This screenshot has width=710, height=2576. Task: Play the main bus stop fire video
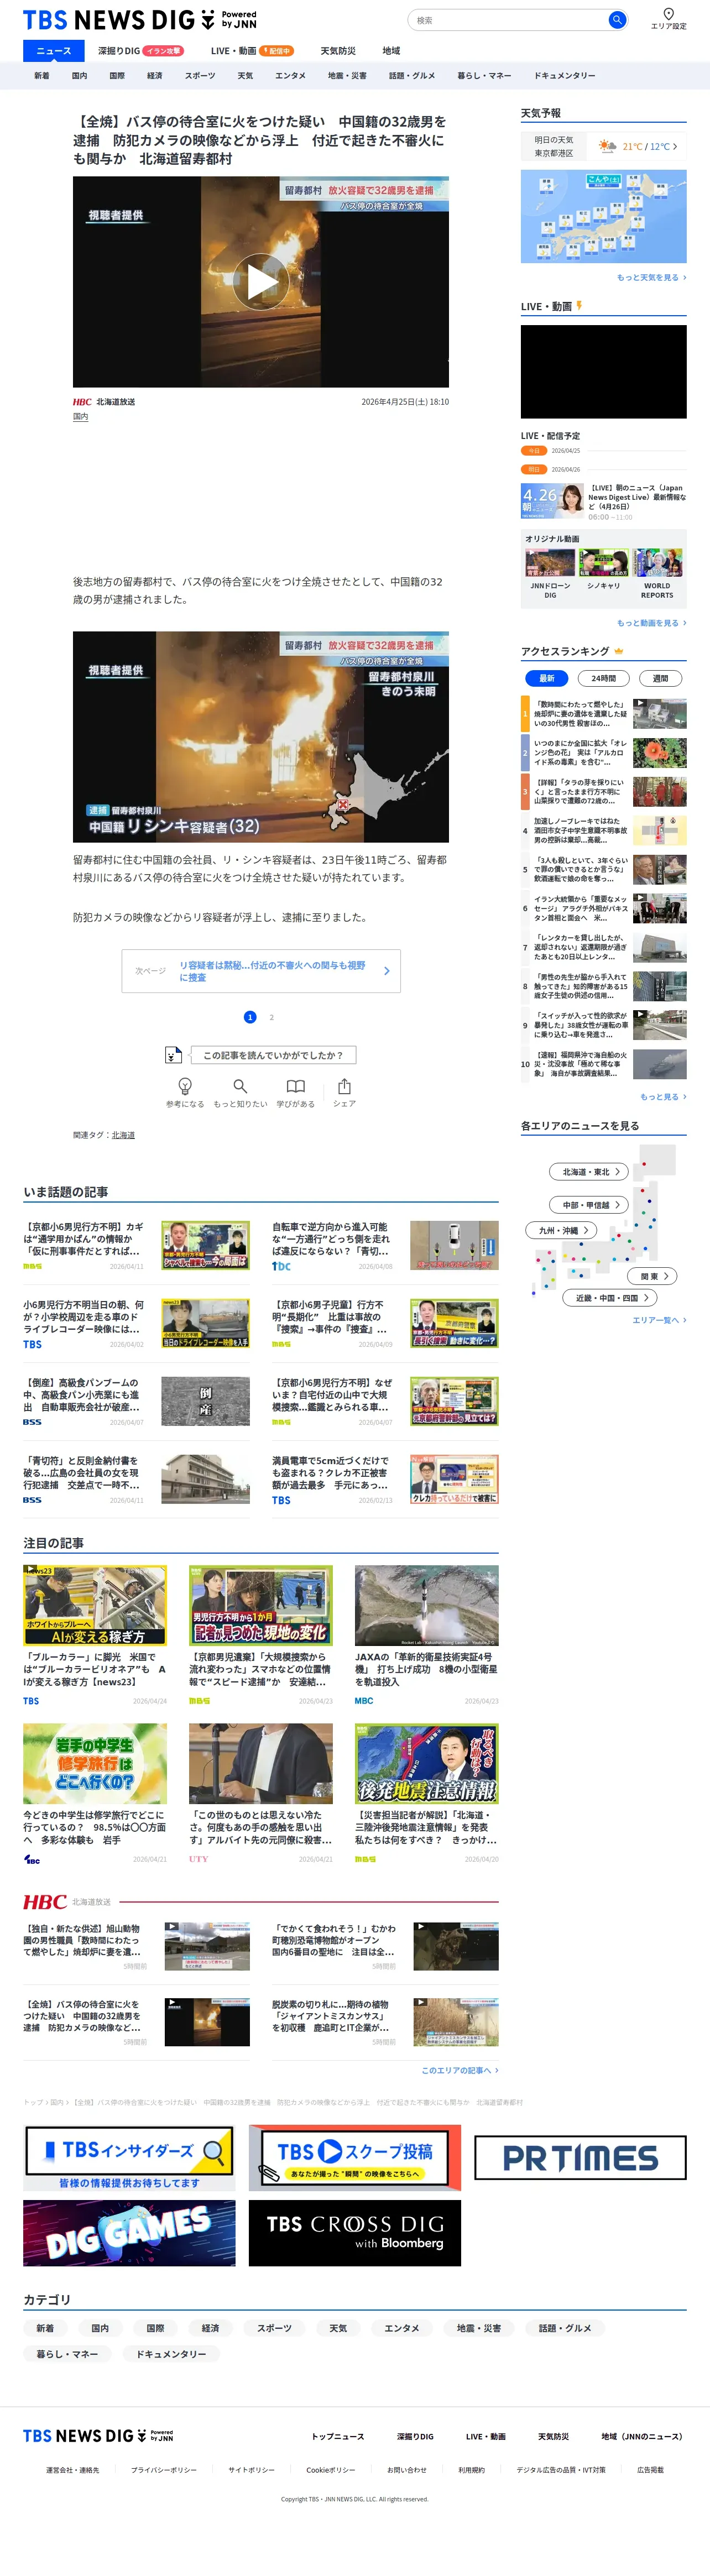pyautogui.click(x=261, y=281)
